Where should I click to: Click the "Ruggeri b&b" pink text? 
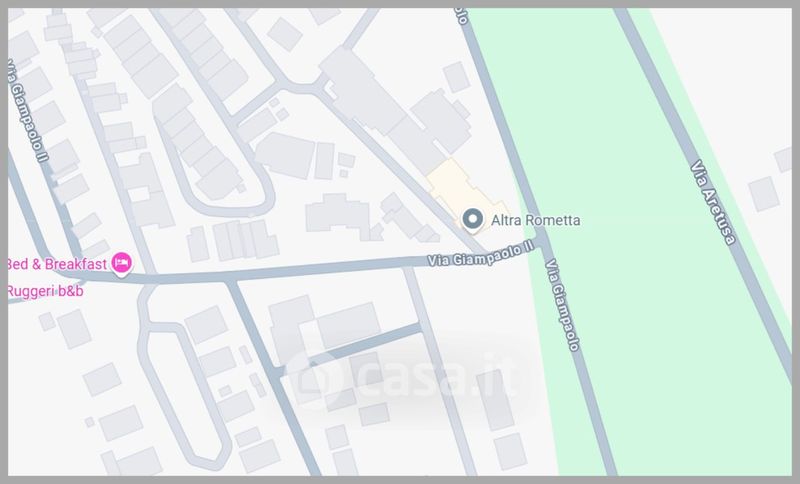[x=45, y=291]
